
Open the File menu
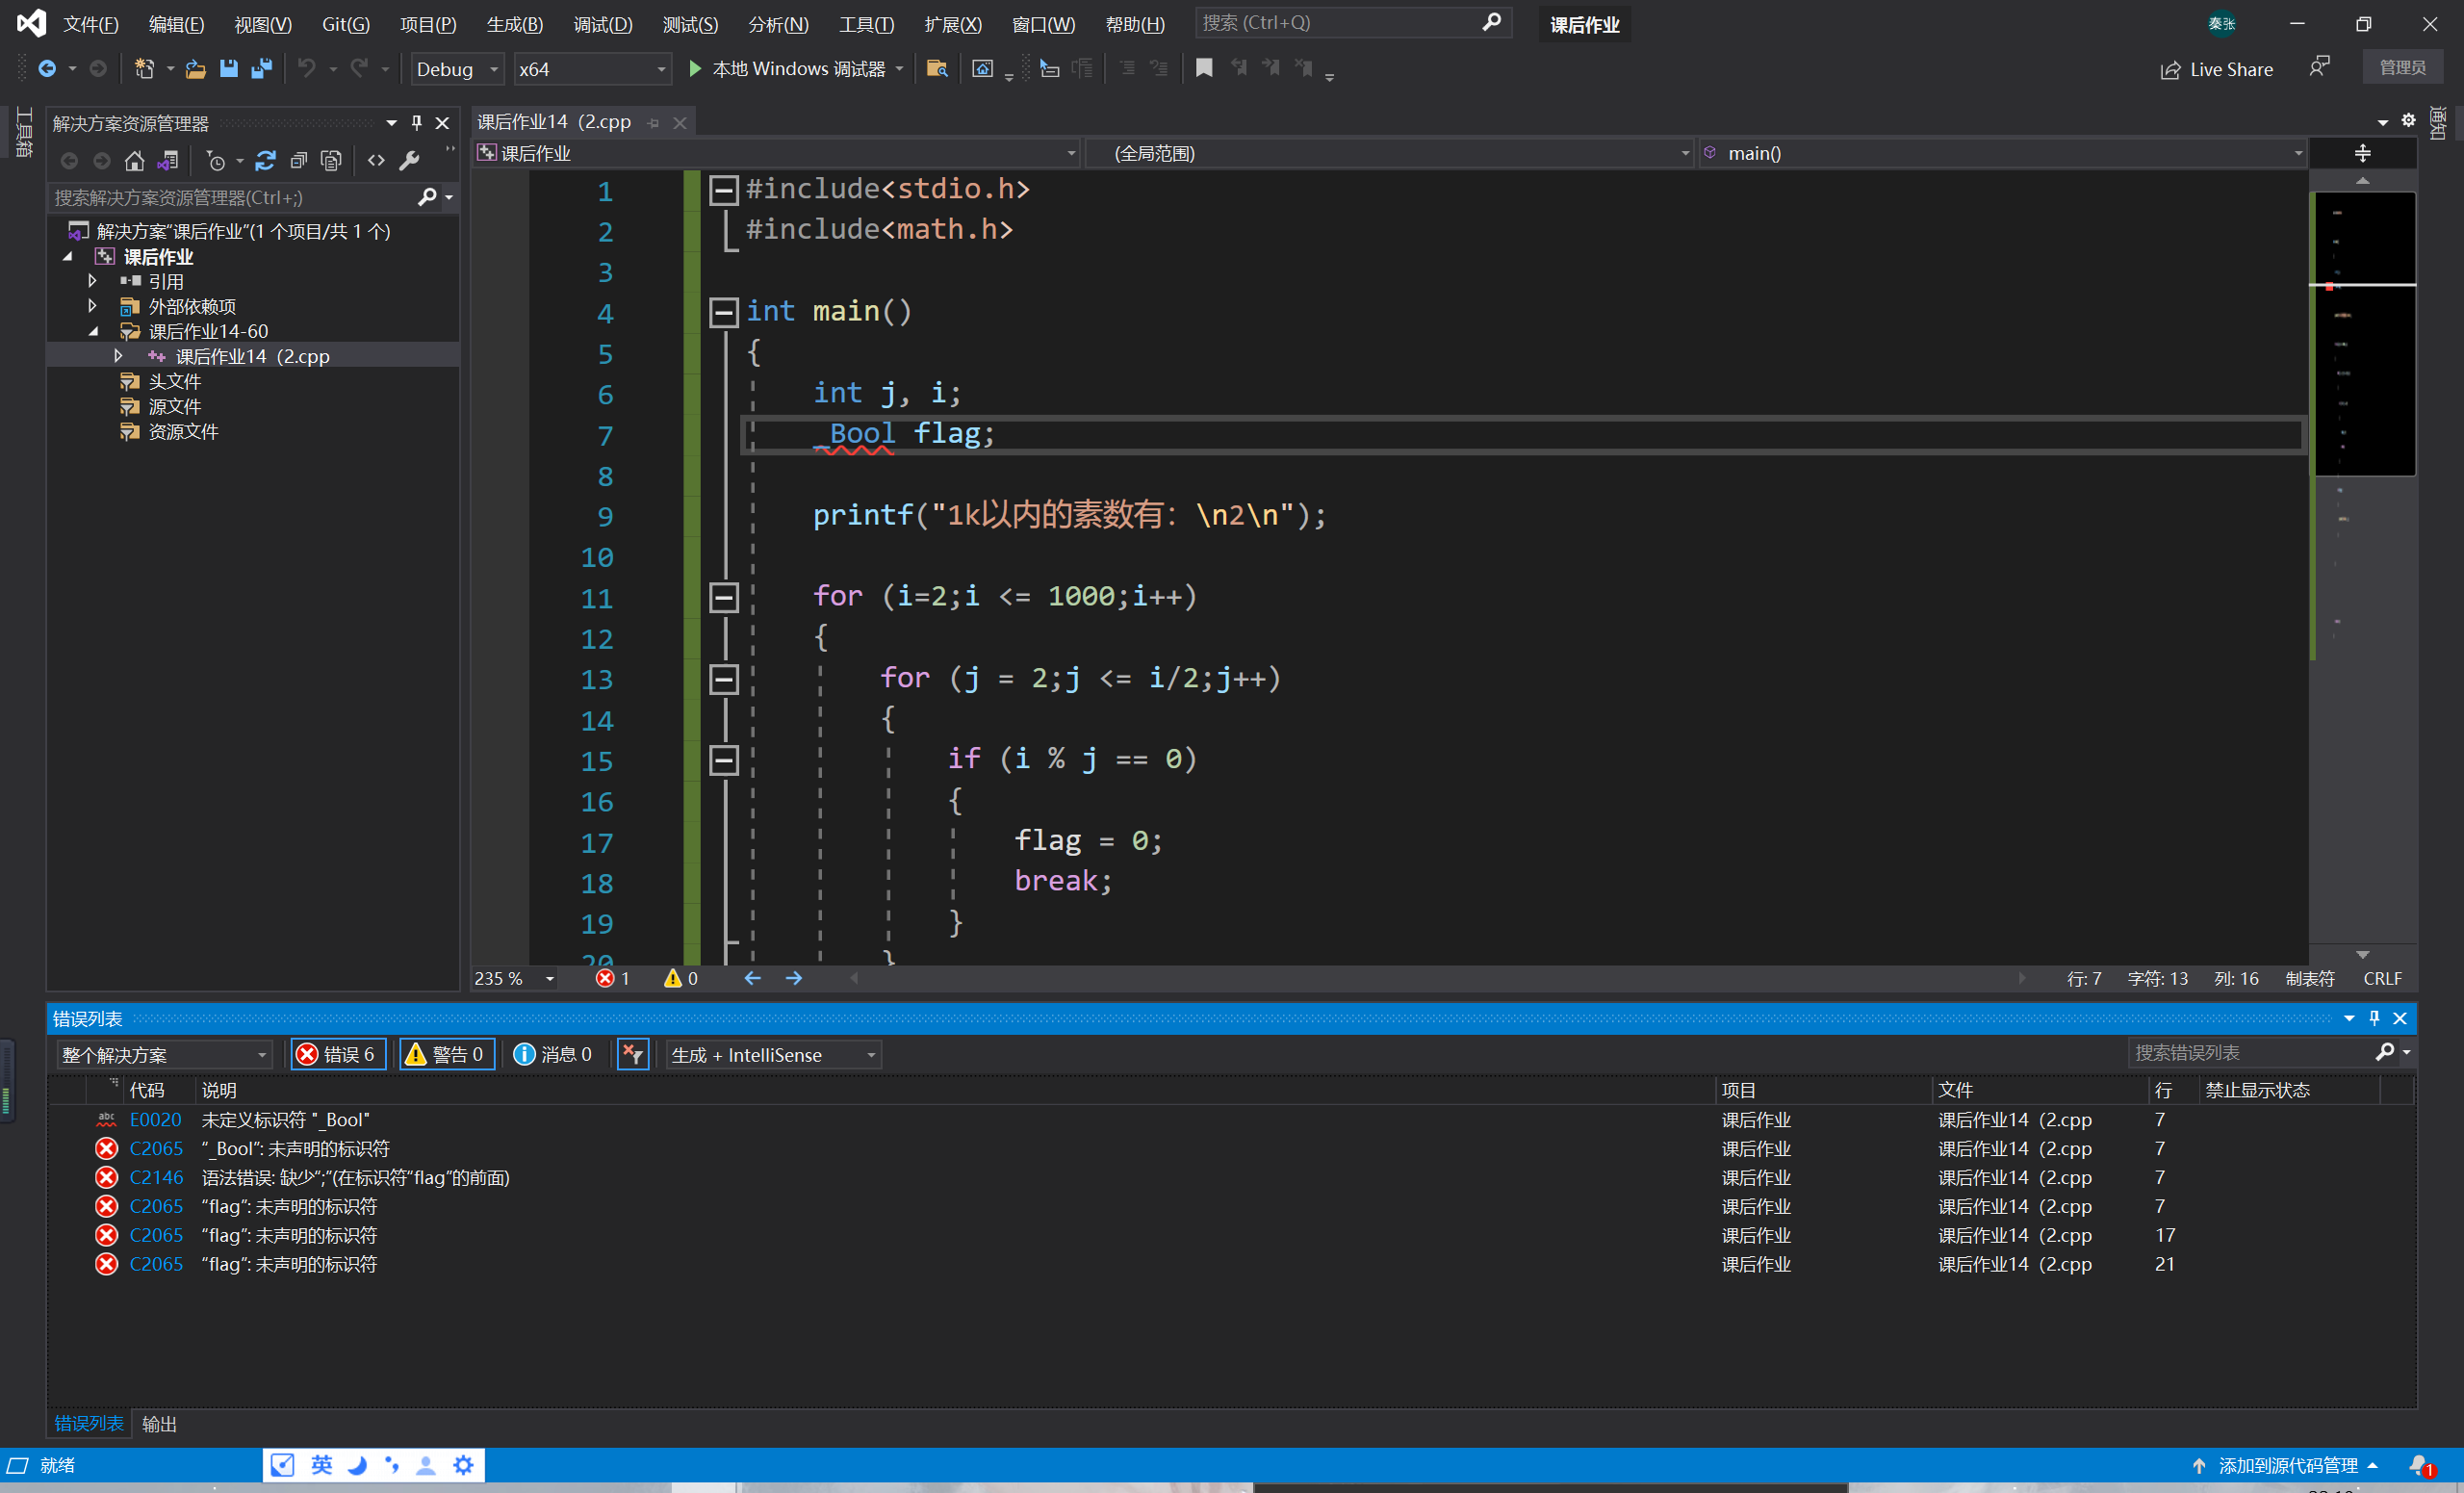tap(91, 24)
